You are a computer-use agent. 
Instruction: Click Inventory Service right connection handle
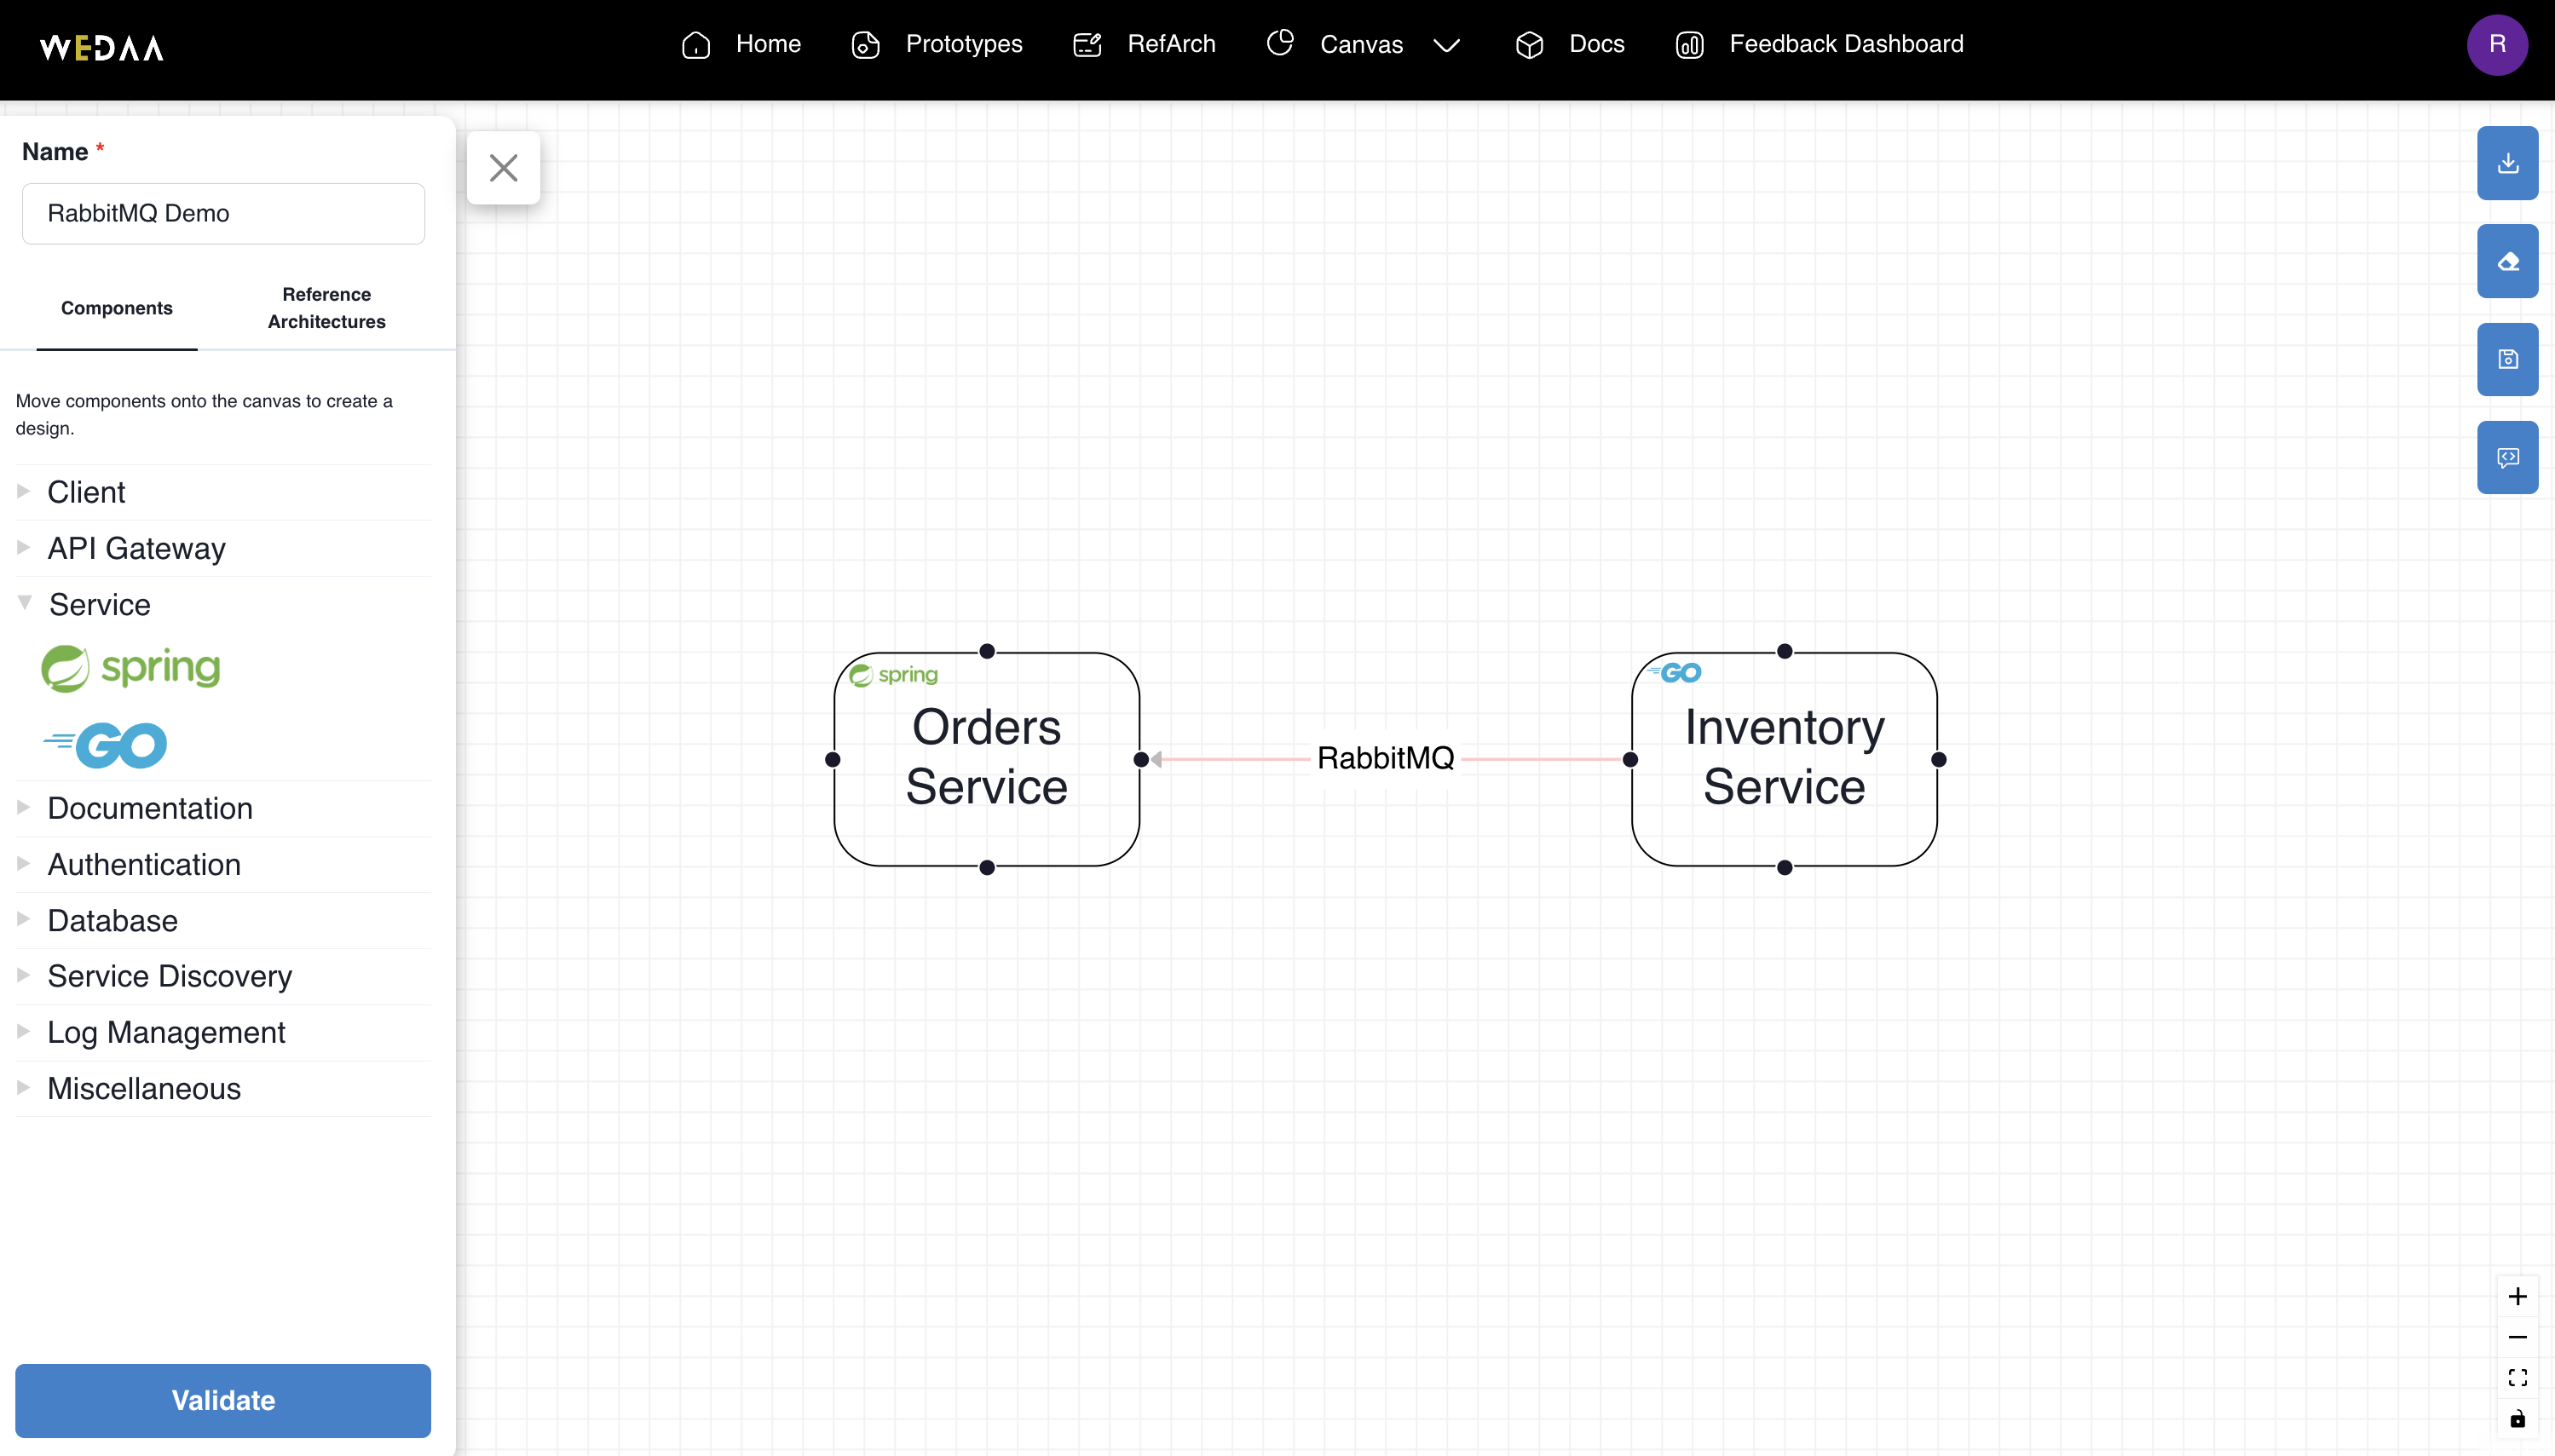point(1939,760)
